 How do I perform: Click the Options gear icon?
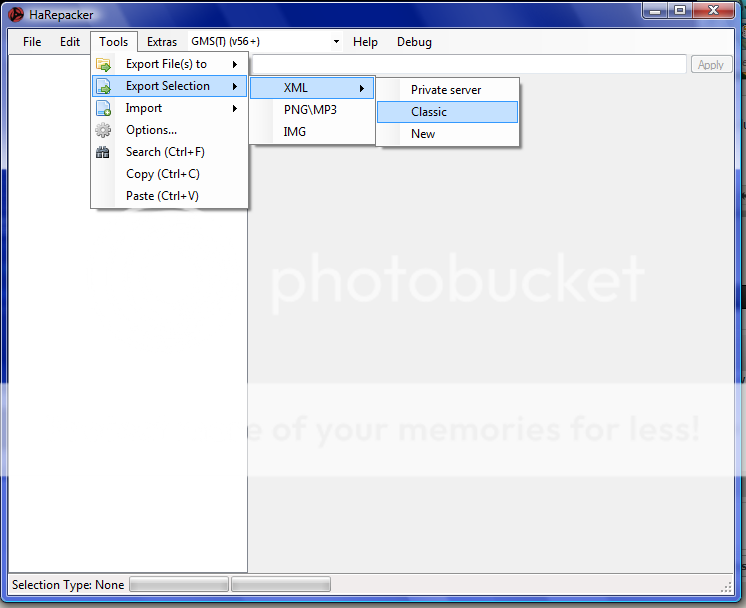point(103,130)
